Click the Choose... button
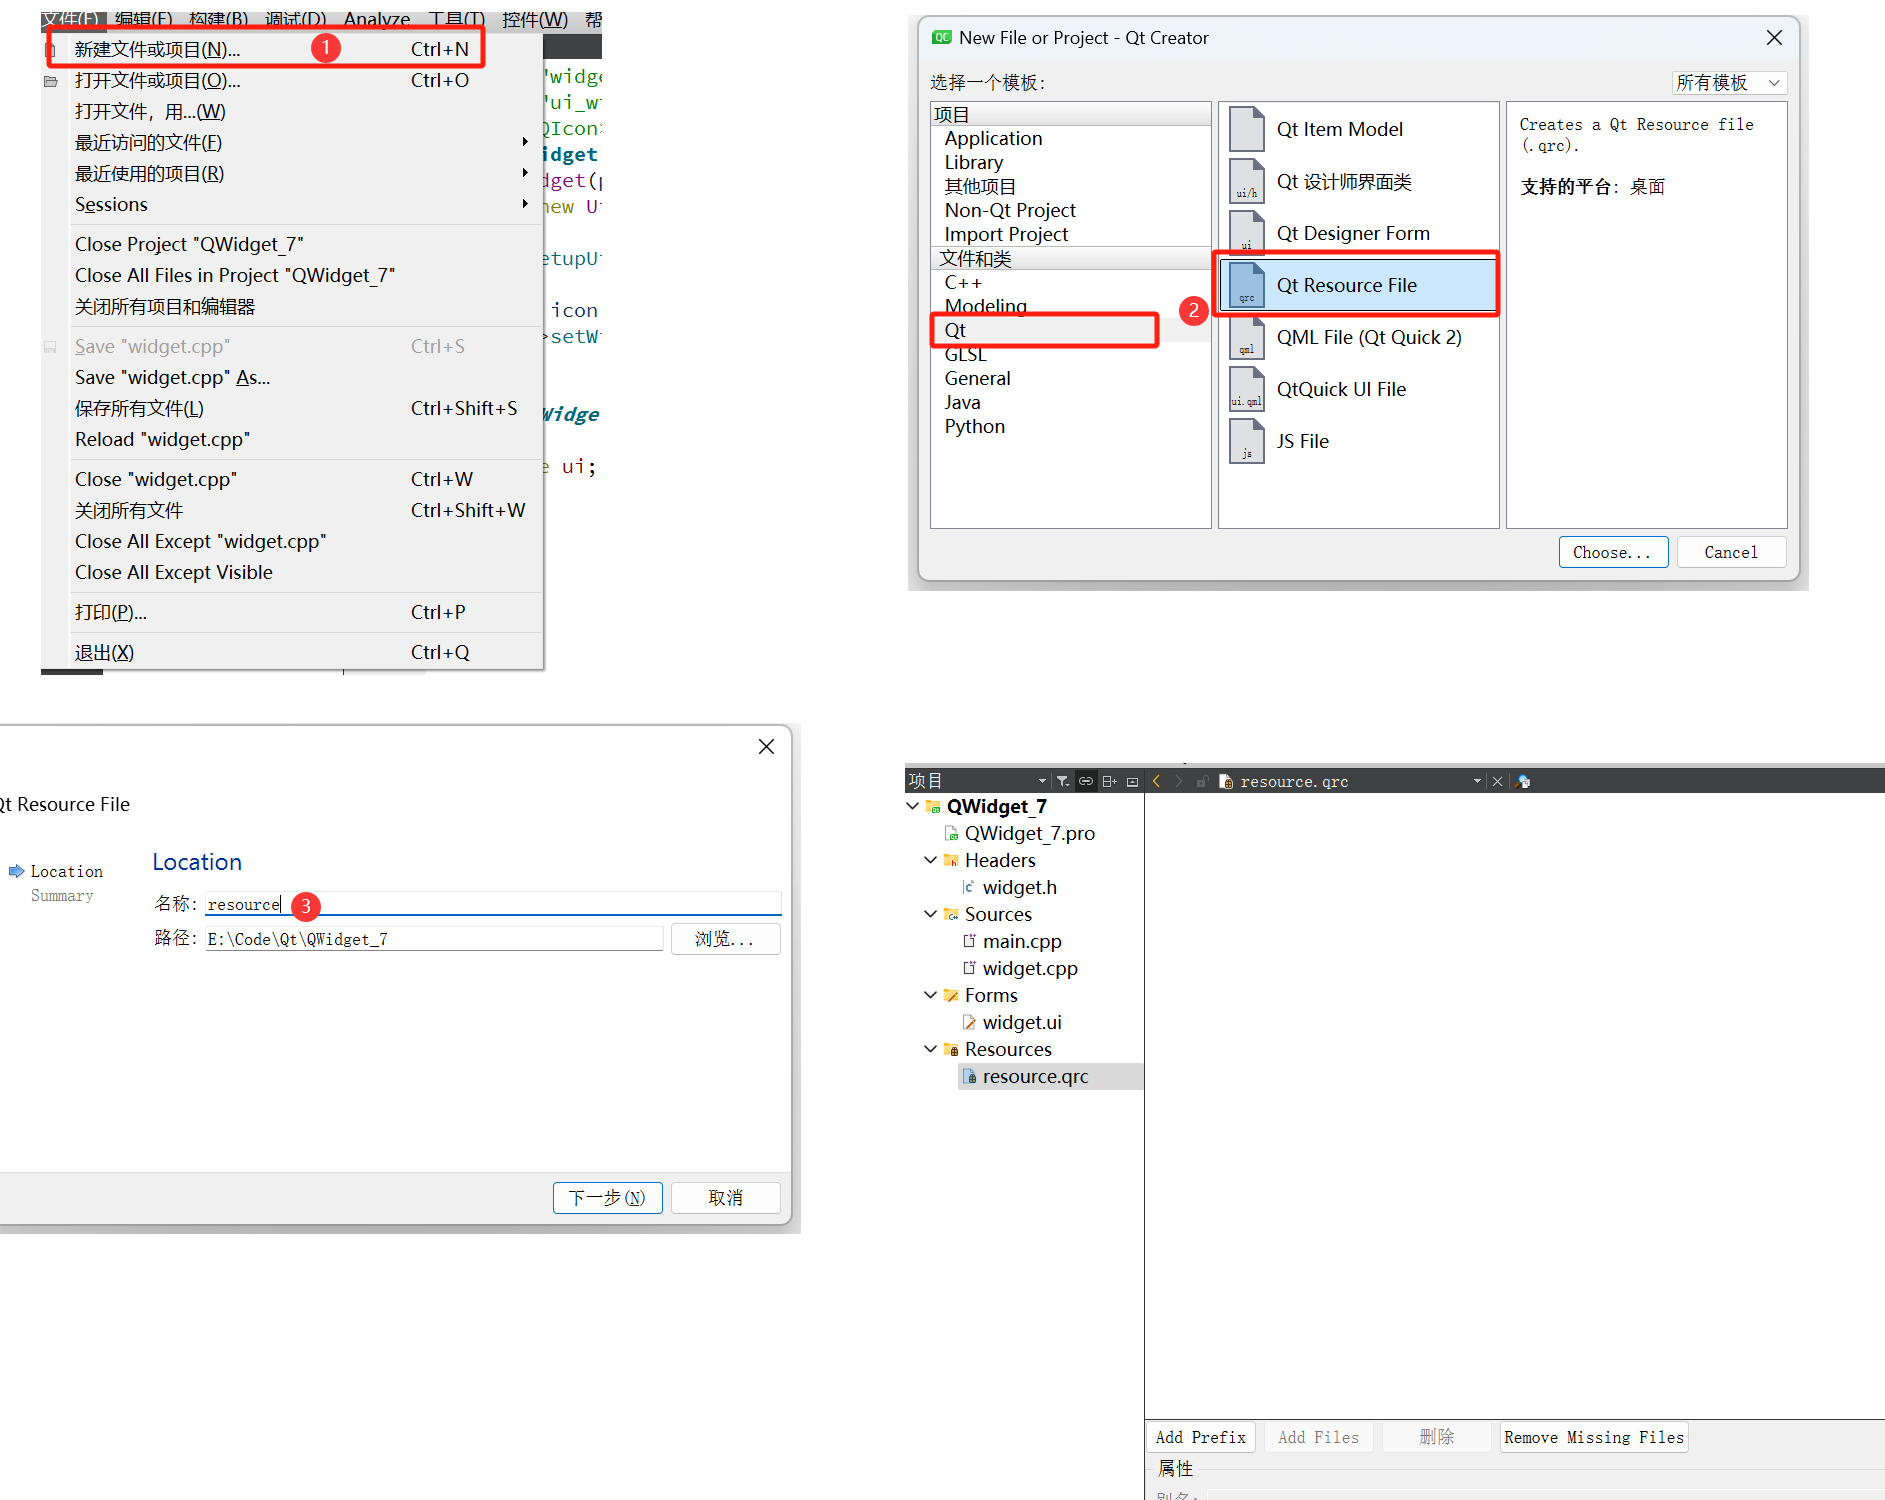1885x1500 pixels. pos(1612,552)
